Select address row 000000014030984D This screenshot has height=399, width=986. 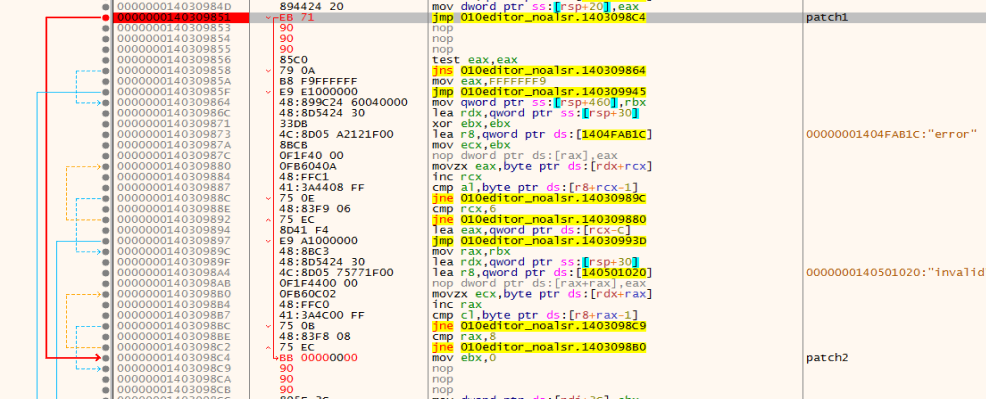click(174, 7)
